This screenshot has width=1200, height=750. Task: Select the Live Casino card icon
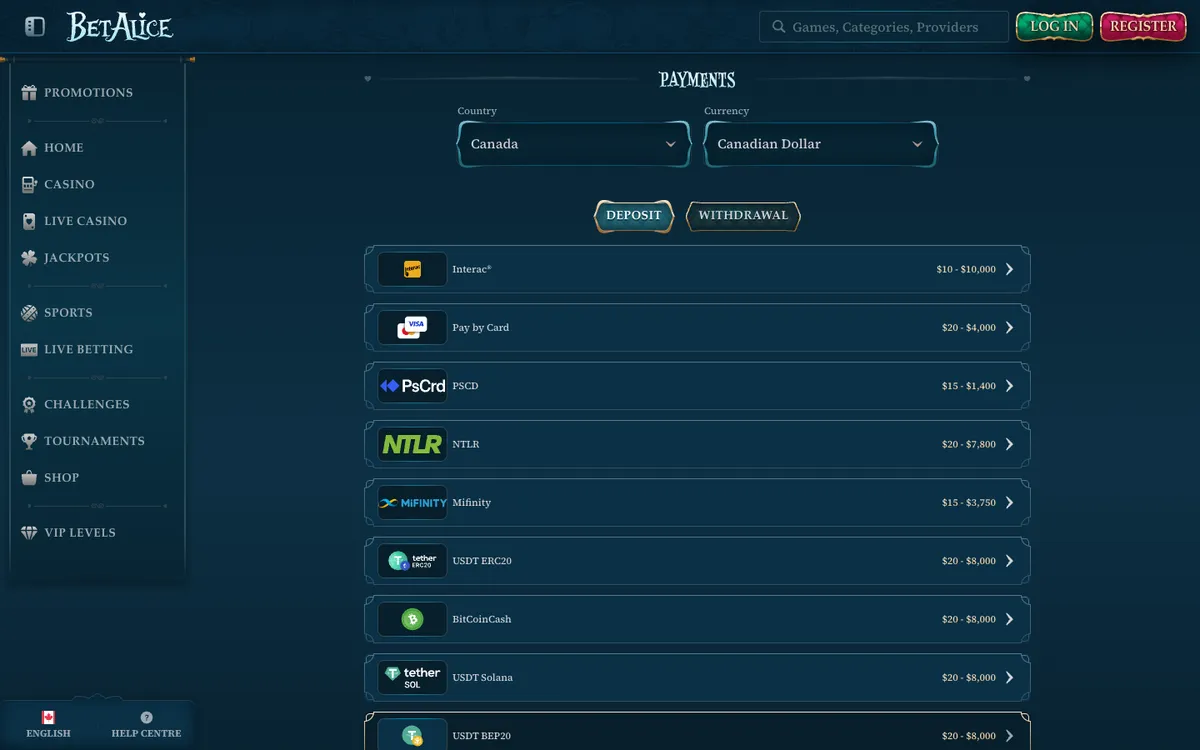(29, 221)
